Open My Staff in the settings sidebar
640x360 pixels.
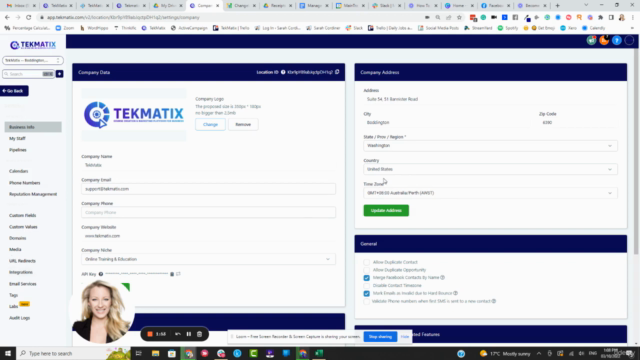[17, 138]
